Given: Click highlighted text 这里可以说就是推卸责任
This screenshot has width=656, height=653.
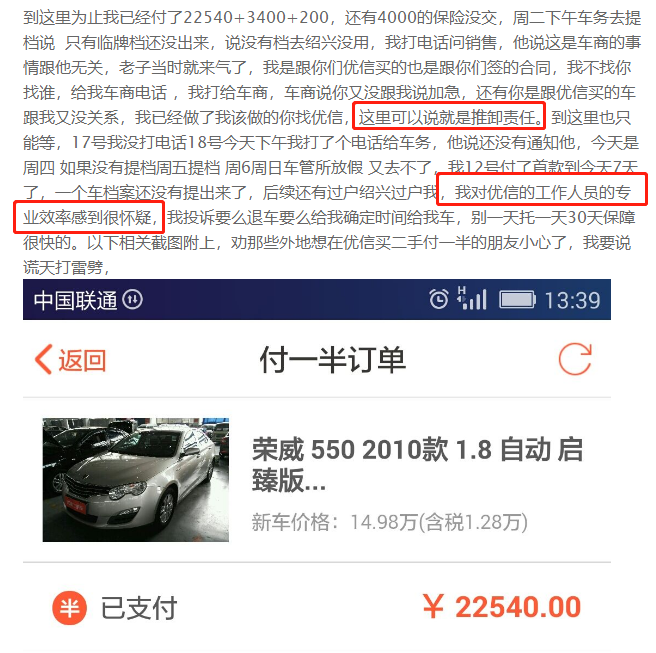Looking at the screenshot, I should point(449,116).
